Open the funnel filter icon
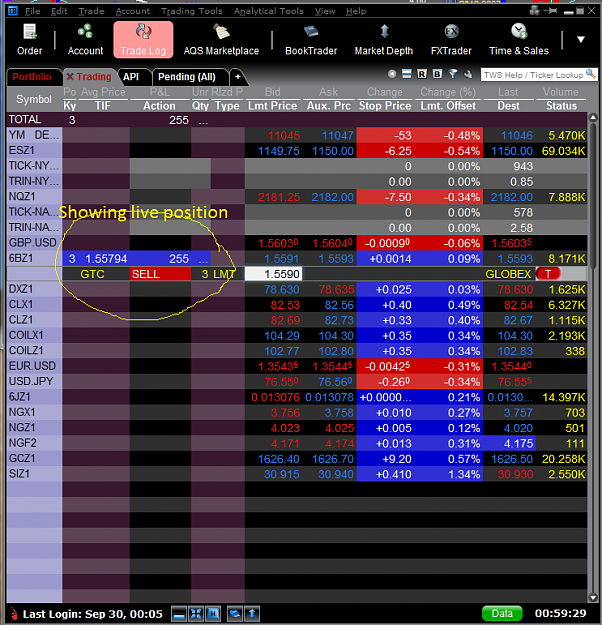This screenshot has height=625, width=602. click(x=452, y=74)
